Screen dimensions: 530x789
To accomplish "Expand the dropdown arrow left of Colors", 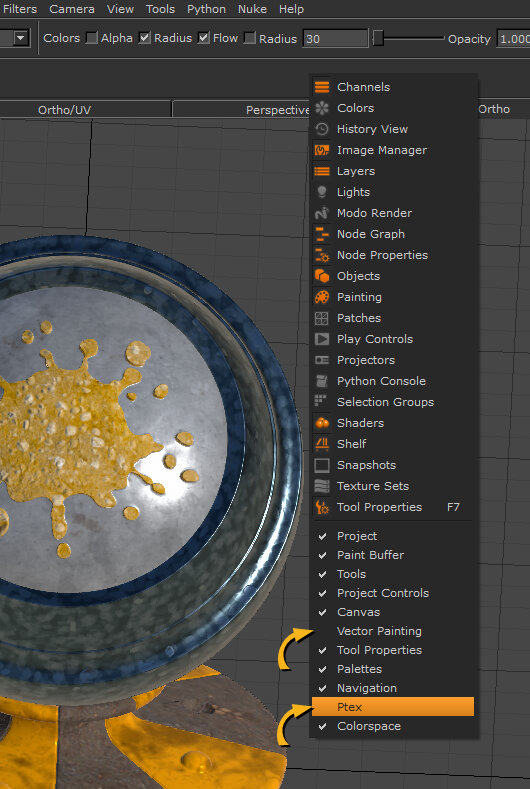I will pos(21,38).
